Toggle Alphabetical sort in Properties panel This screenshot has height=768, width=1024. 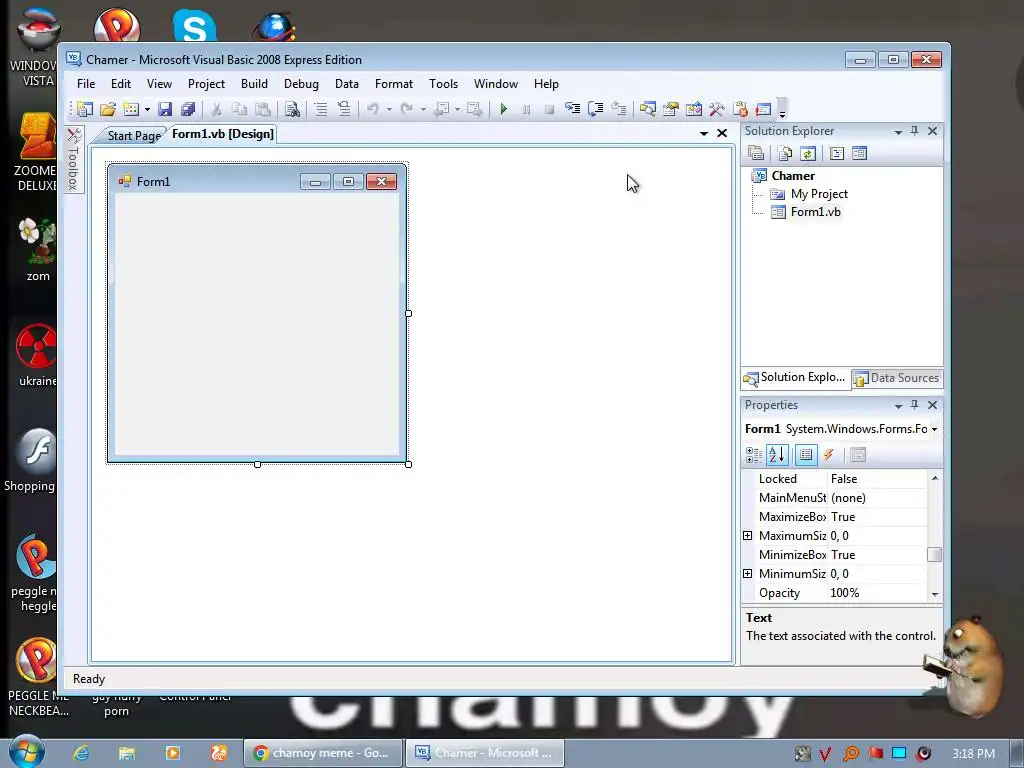776,455
